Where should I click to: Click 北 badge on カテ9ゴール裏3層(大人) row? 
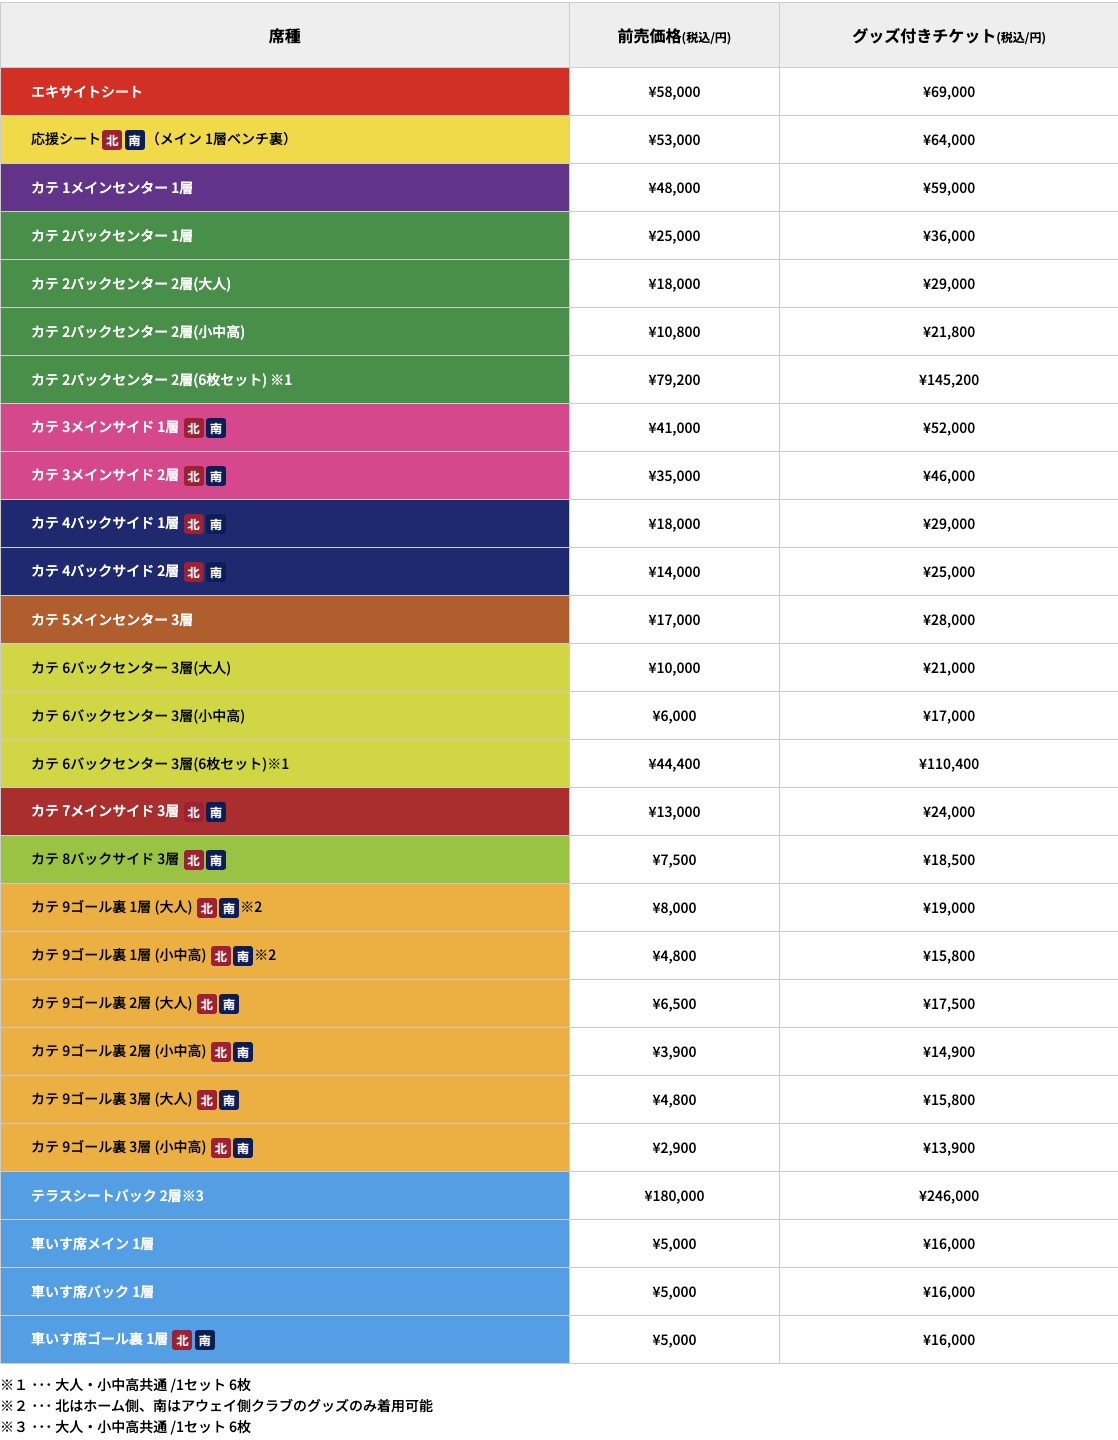point(207,1100)
